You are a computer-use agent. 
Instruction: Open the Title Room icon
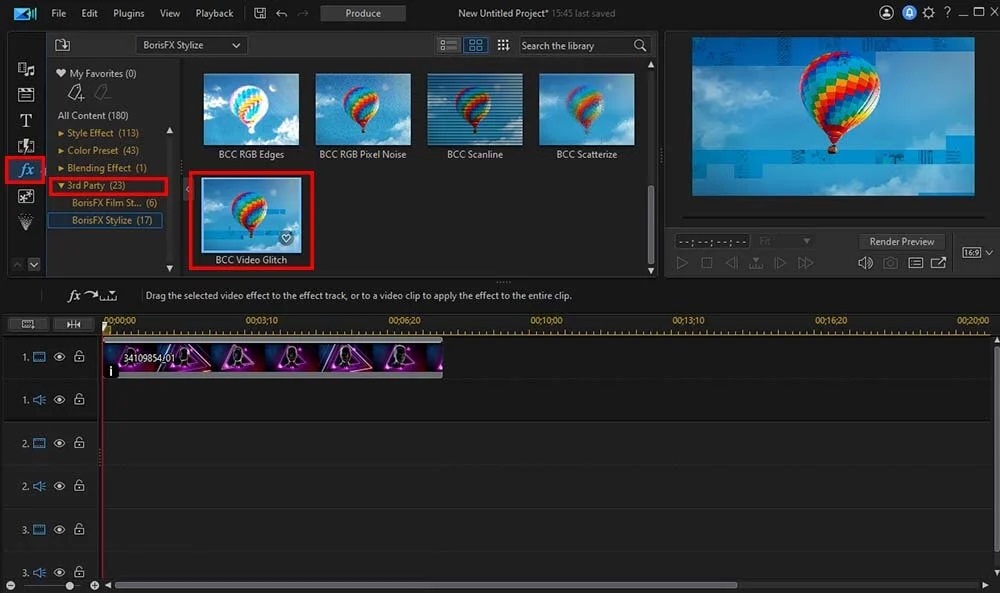click(x=26, y=120)
